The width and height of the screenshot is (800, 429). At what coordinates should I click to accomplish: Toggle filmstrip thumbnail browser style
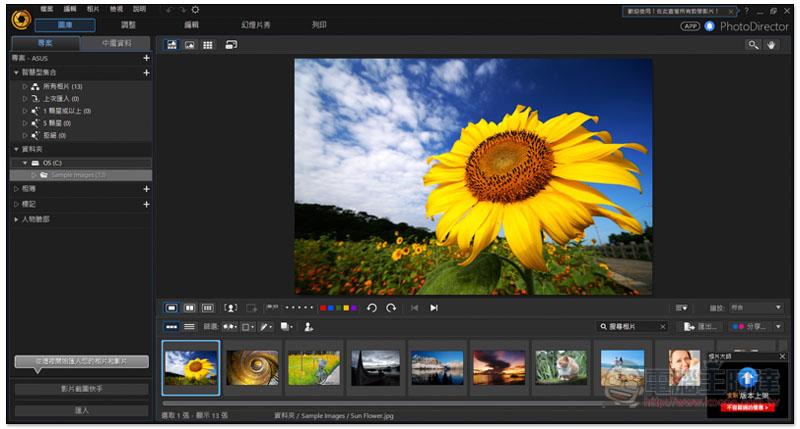[x=171, y=326]
